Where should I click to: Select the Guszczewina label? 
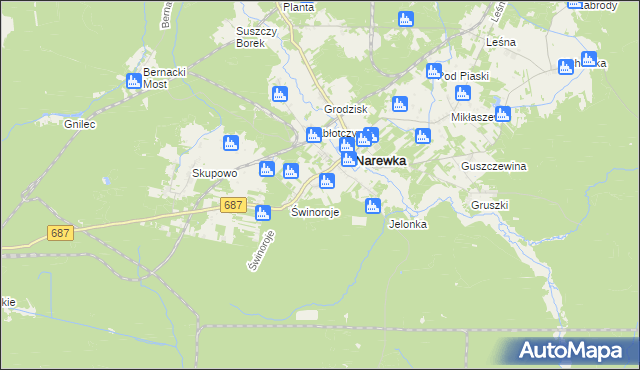493,166
